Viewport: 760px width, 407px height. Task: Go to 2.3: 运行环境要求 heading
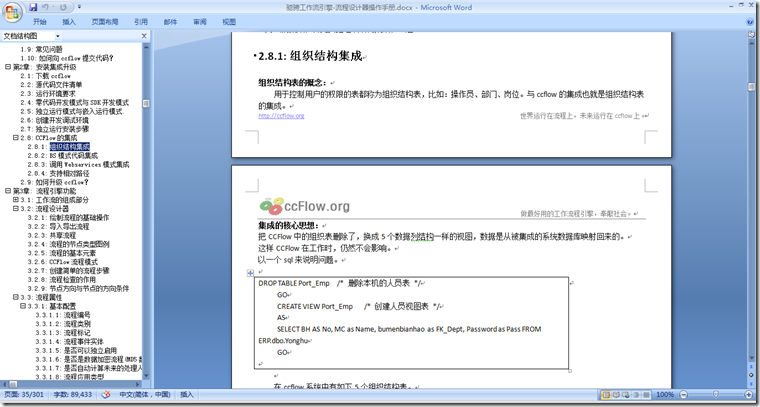click(48, 94)
